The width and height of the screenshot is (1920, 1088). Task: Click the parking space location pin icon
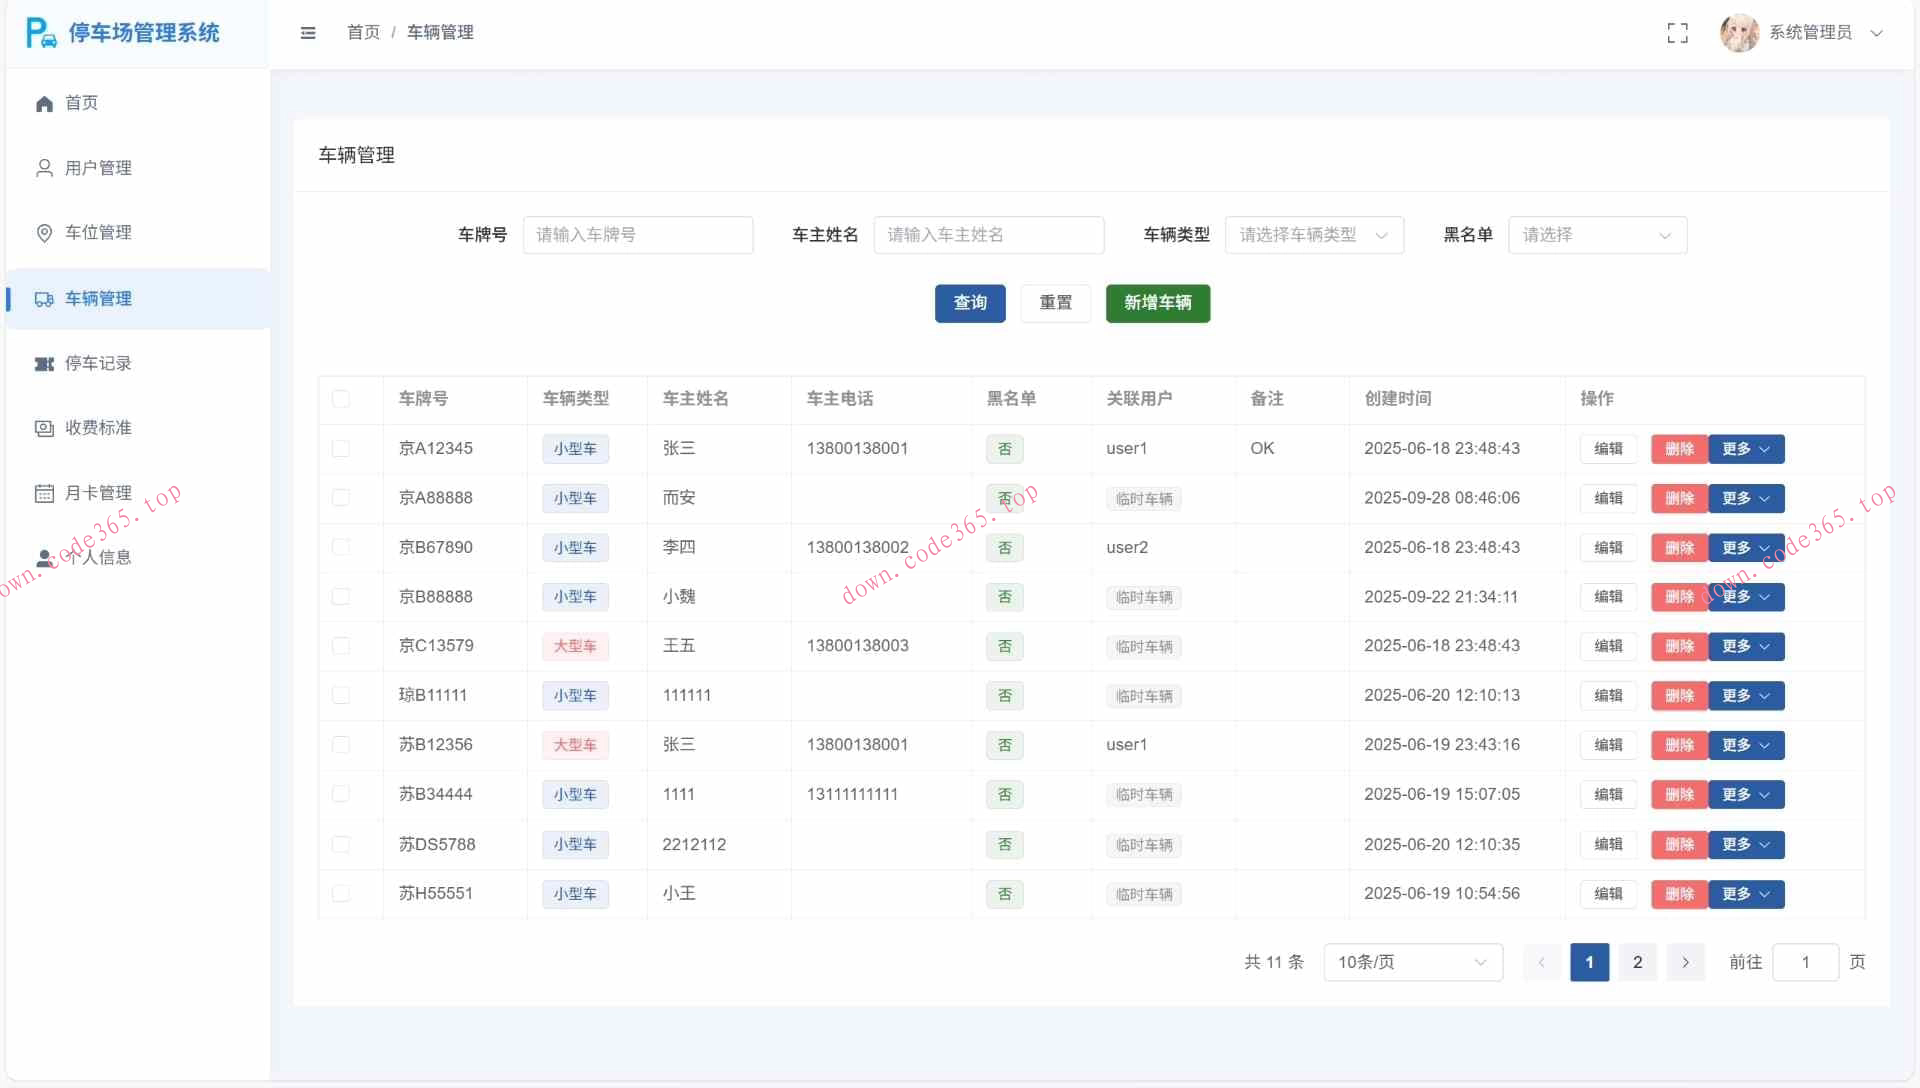pos(44,233)
